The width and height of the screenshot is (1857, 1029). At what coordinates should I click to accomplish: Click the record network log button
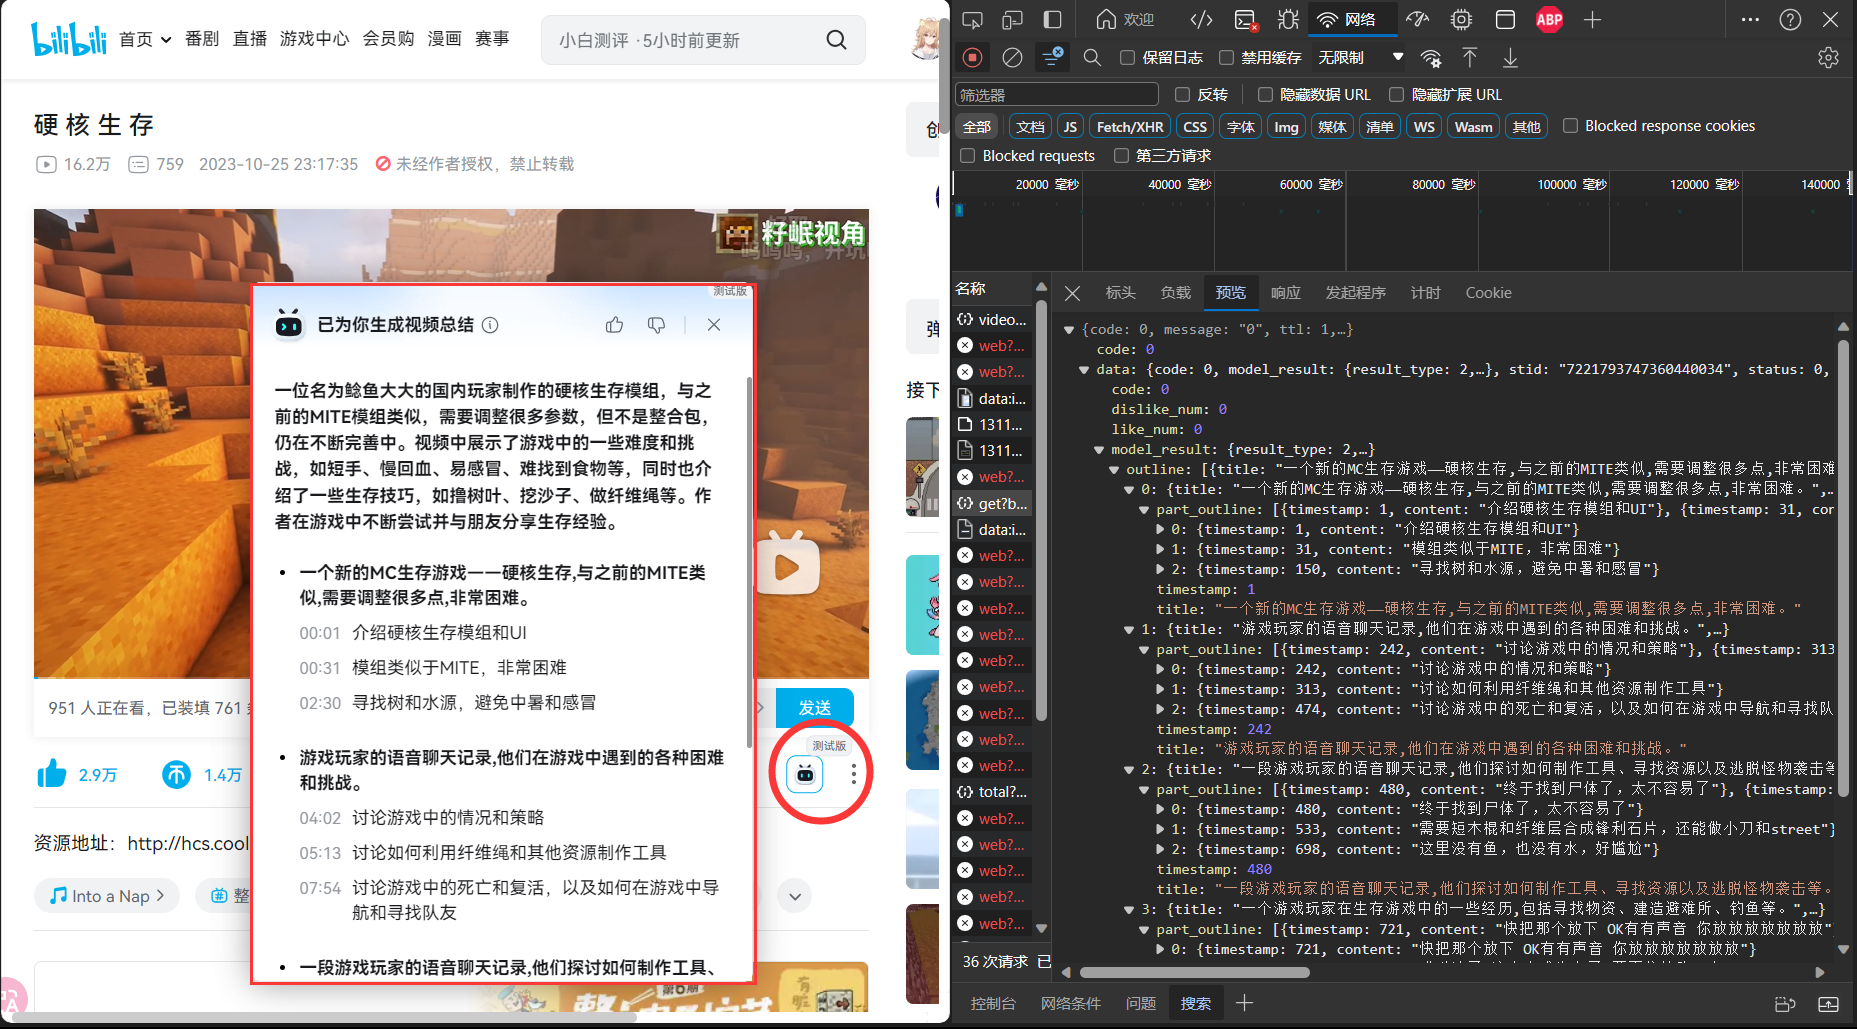pos(972,58)
